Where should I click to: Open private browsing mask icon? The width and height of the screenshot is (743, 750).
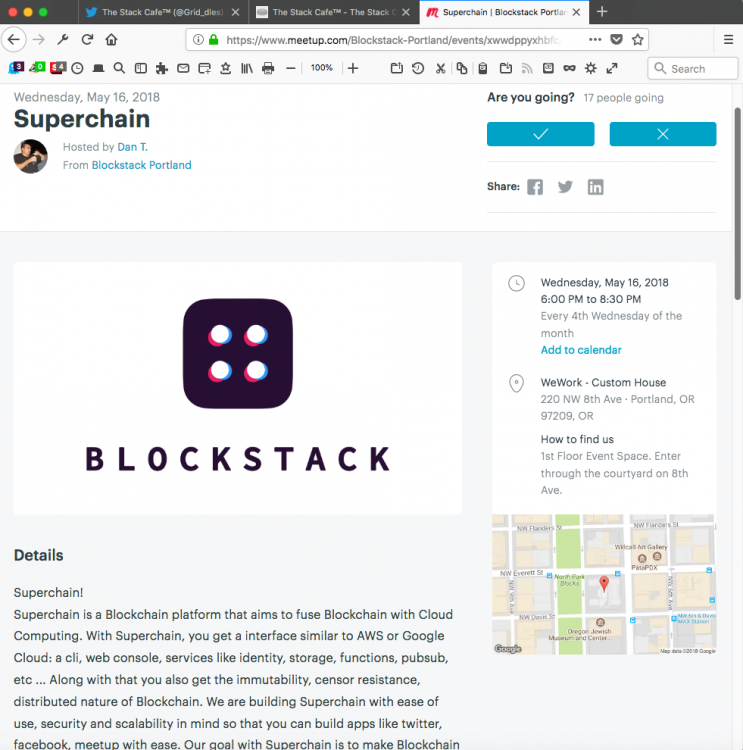(x=569, y=68)
